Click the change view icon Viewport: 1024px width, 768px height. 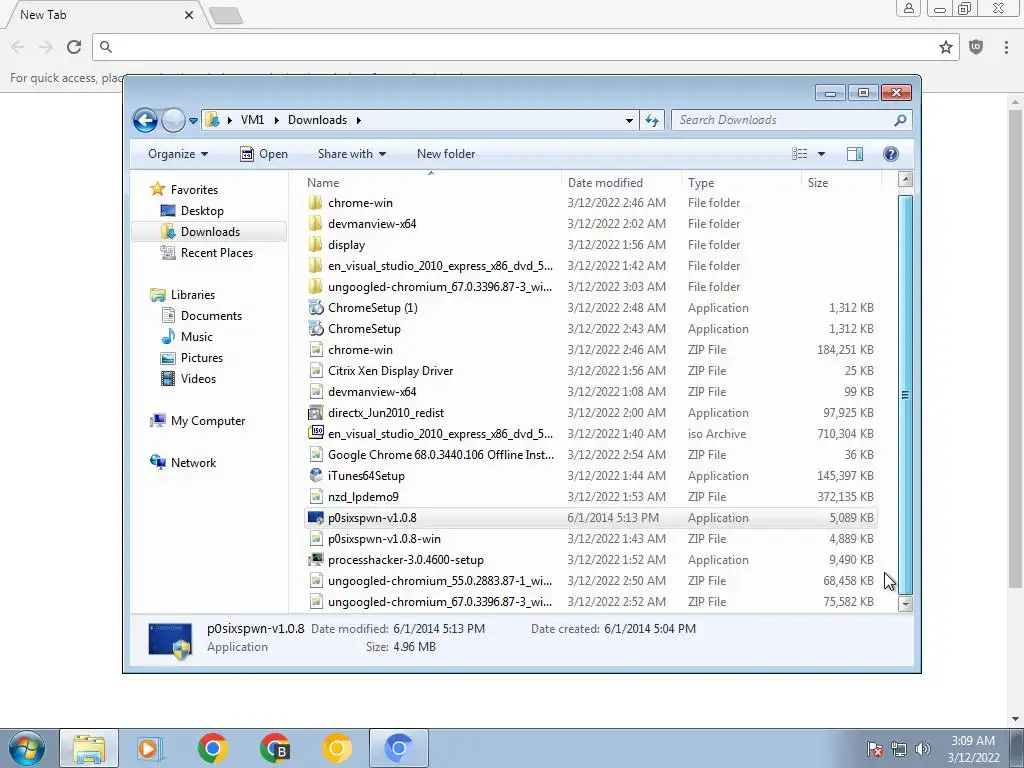click(x=799, y=153)
